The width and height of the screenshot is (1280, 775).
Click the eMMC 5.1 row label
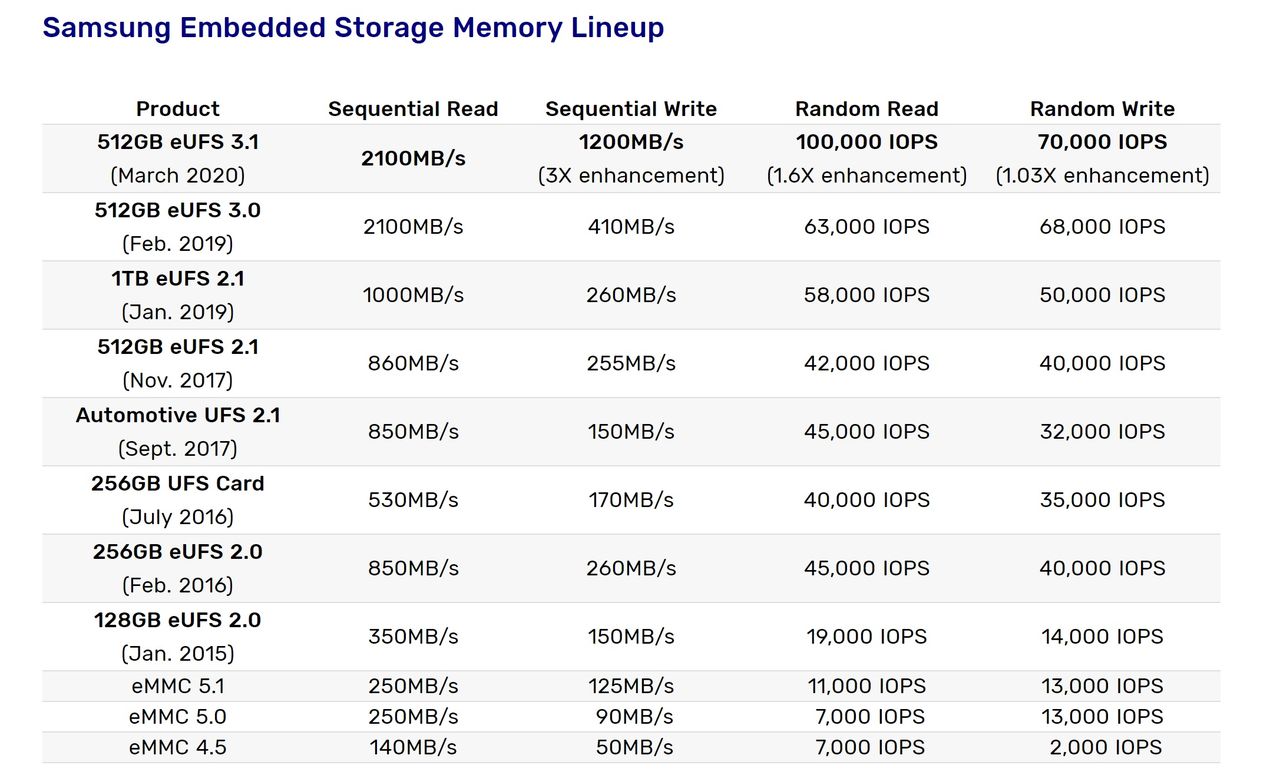178,686
